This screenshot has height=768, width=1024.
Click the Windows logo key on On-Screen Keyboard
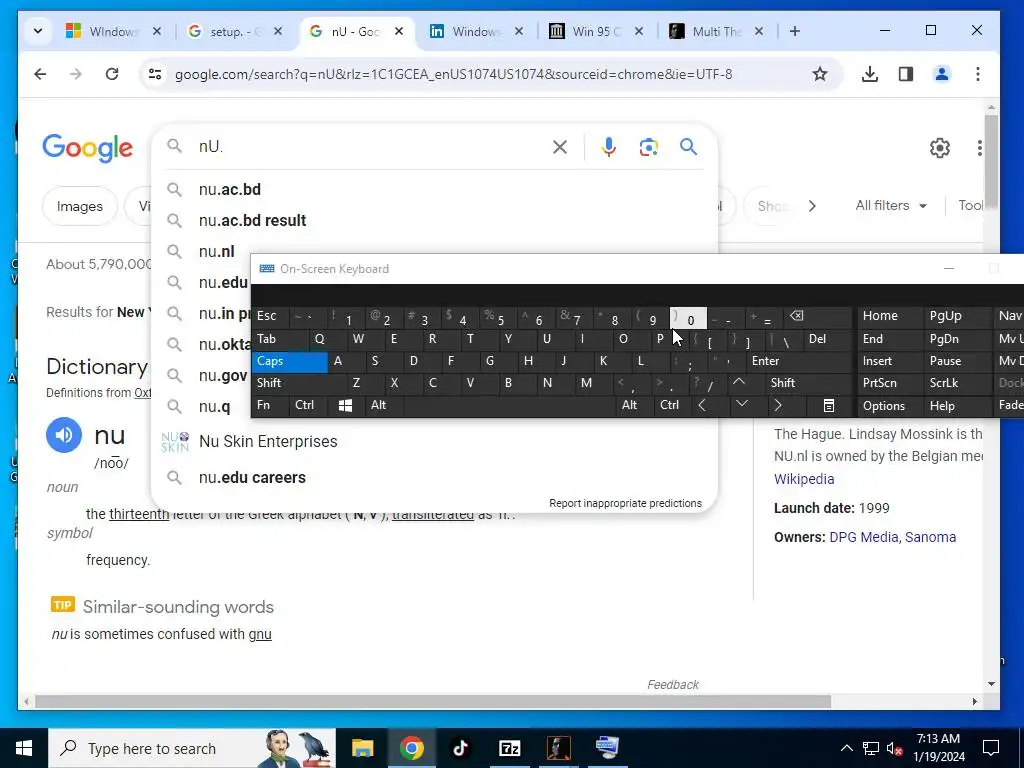pos(345,406)
